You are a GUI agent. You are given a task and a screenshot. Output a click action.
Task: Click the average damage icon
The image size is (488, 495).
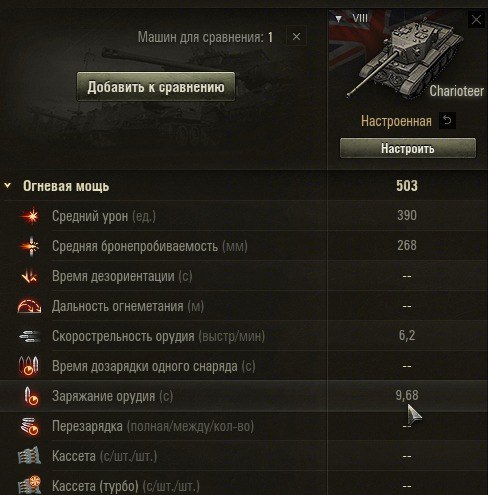point(30,216)
